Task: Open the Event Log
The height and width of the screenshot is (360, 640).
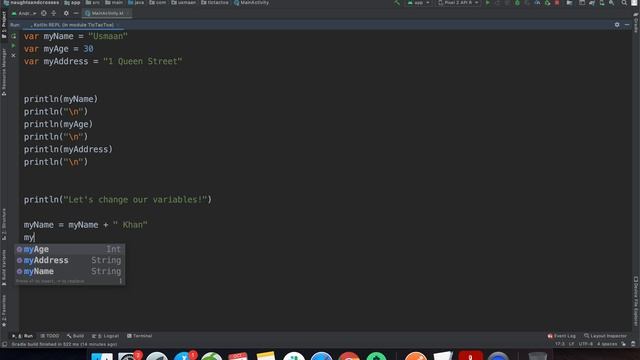Action: point(562,336)
